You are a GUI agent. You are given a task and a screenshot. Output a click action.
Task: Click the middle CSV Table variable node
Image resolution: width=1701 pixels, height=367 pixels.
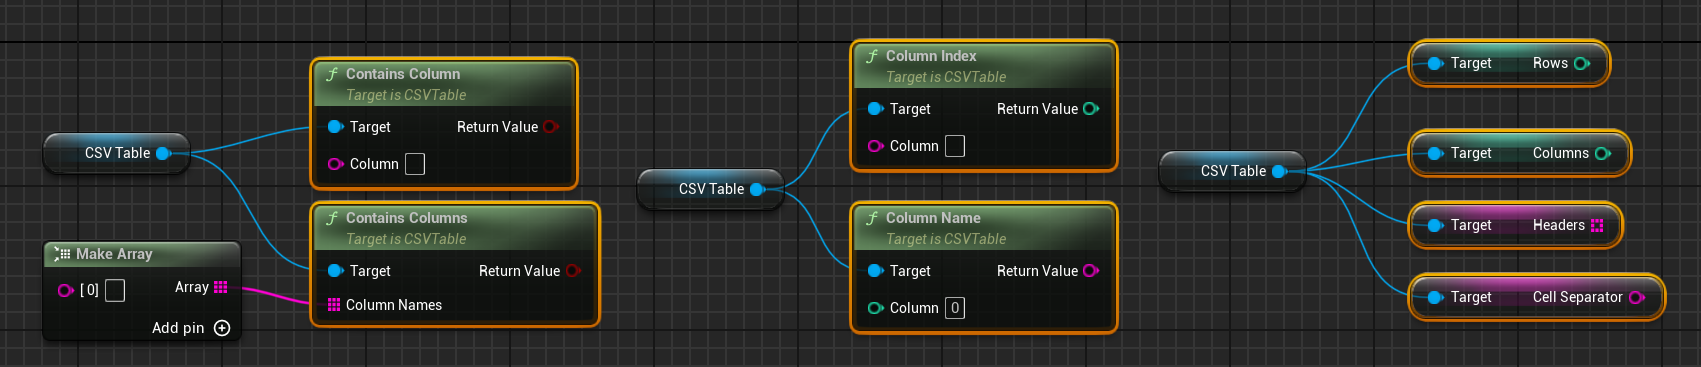(711, 189)
